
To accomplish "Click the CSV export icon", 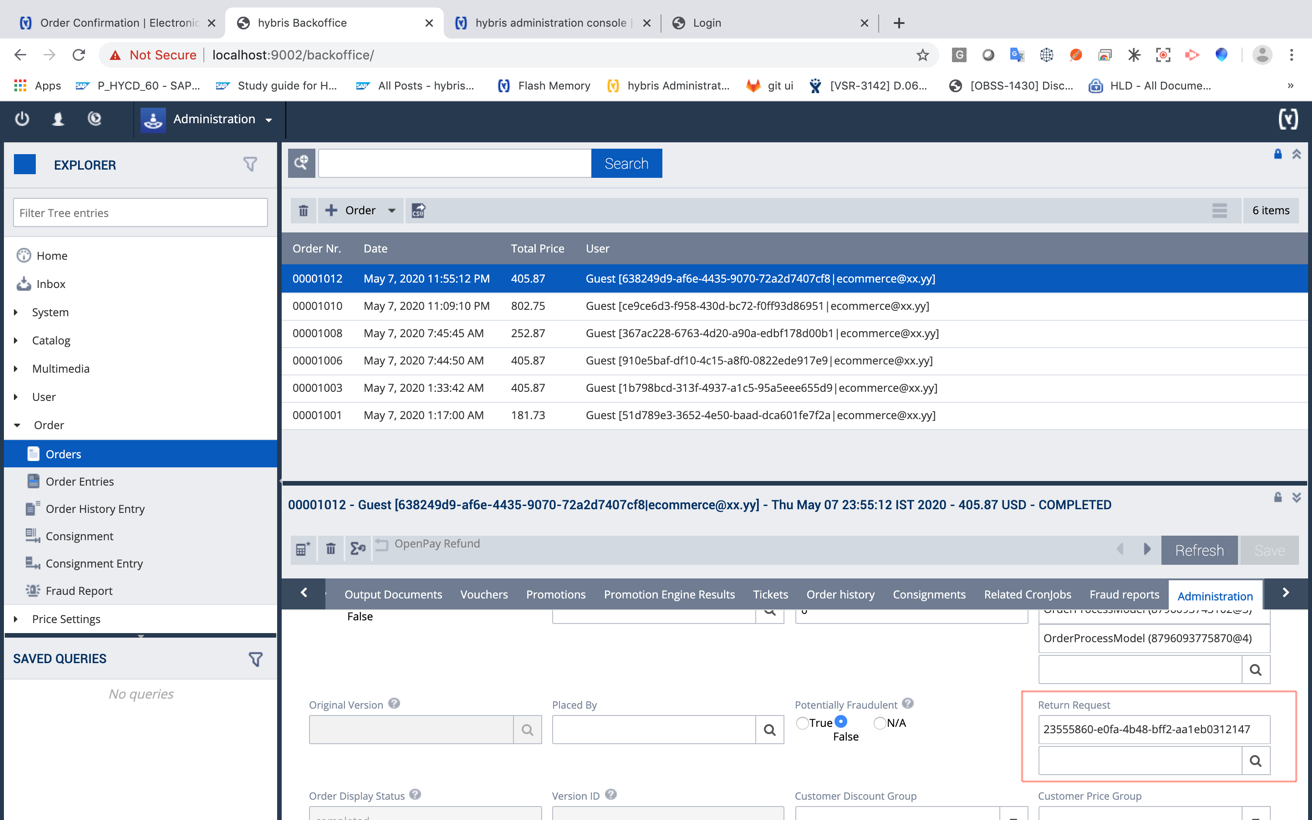I will [x=418, y=211].
